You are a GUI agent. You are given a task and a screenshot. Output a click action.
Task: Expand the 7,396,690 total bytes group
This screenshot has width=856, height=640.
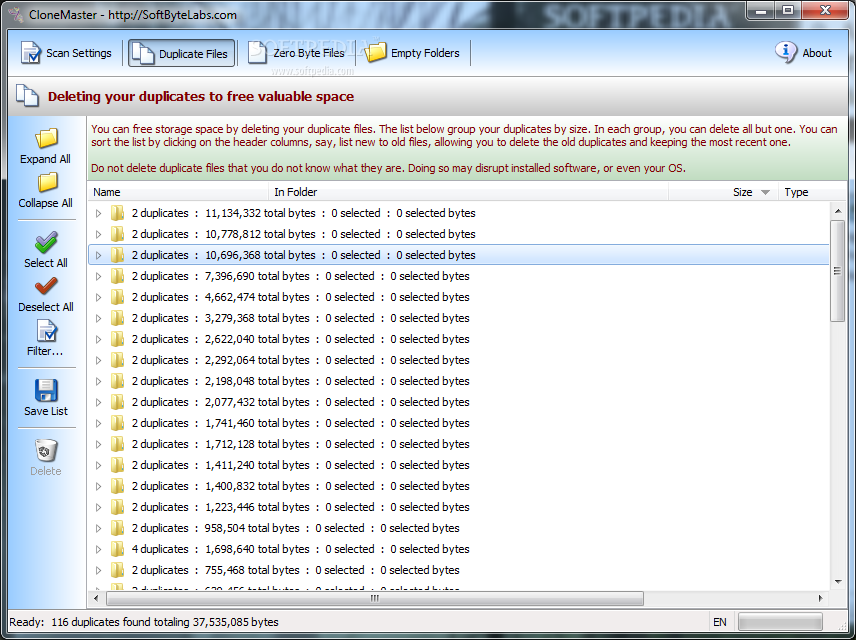click(99, 276)
